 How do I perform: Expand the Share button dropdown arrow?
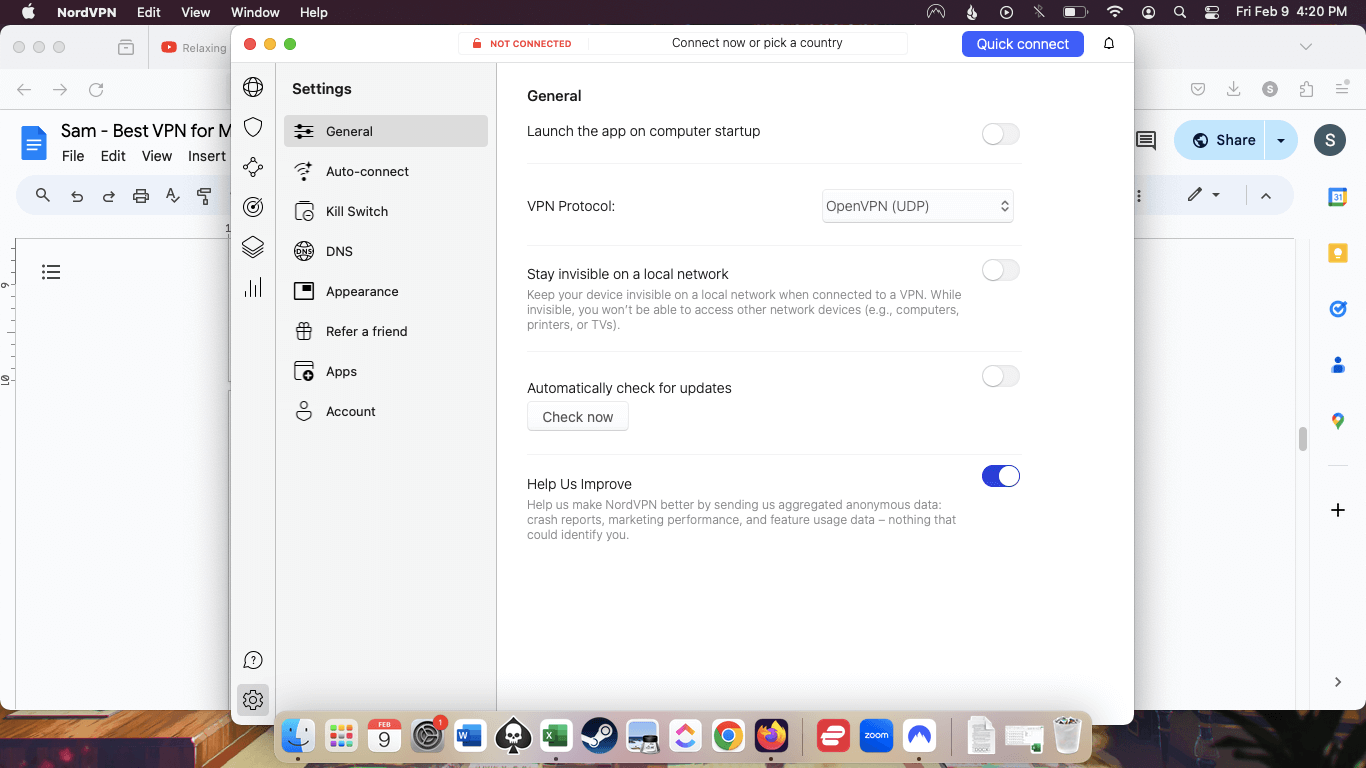coord(1281,141)
